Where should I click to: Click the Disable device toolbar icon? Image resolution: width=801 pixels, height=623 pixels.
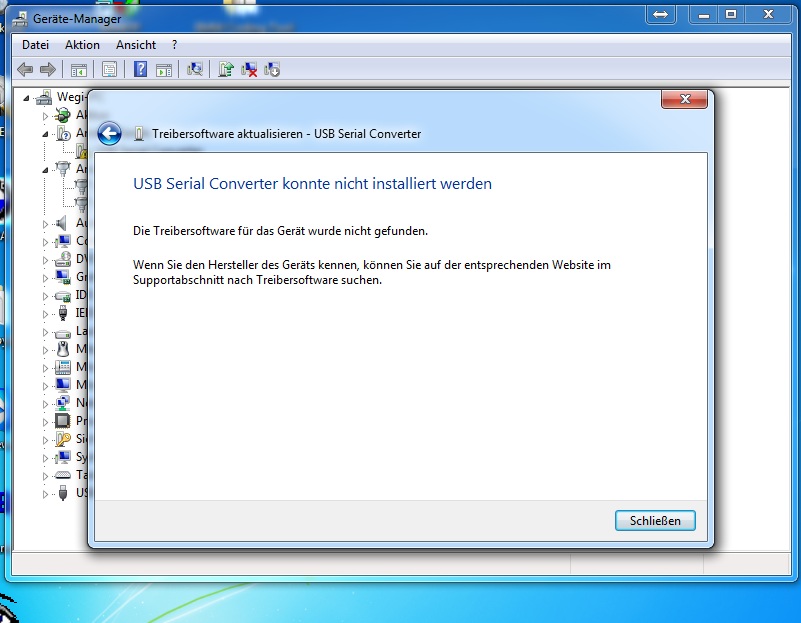click(272, 69)
